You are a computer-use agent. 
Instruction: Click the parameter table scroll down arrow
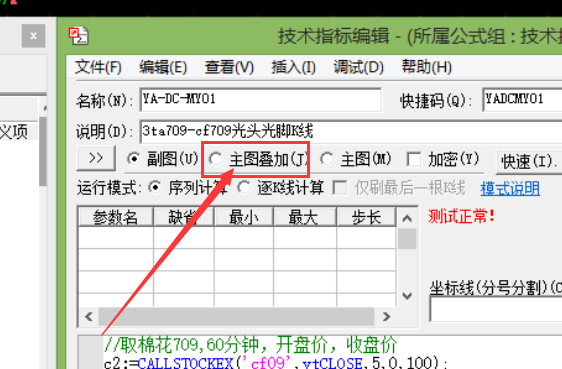407,296
